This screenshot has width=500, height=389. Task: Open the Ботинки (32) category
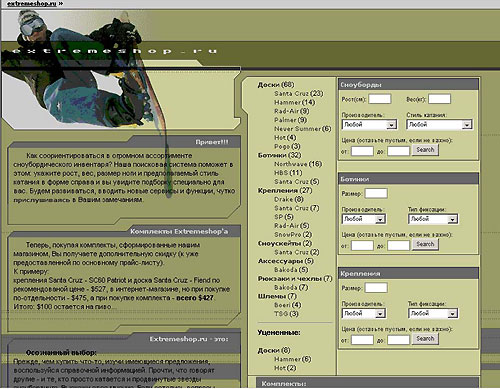279,155
